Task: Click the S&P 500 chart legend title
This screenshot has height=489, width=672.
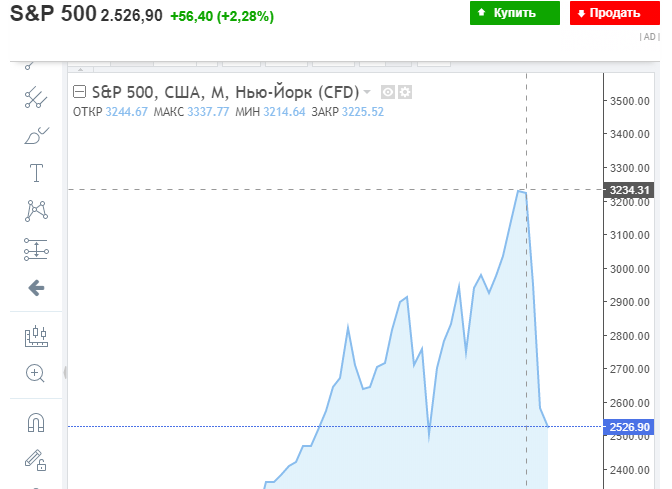Action: click(x=225, y=92)
